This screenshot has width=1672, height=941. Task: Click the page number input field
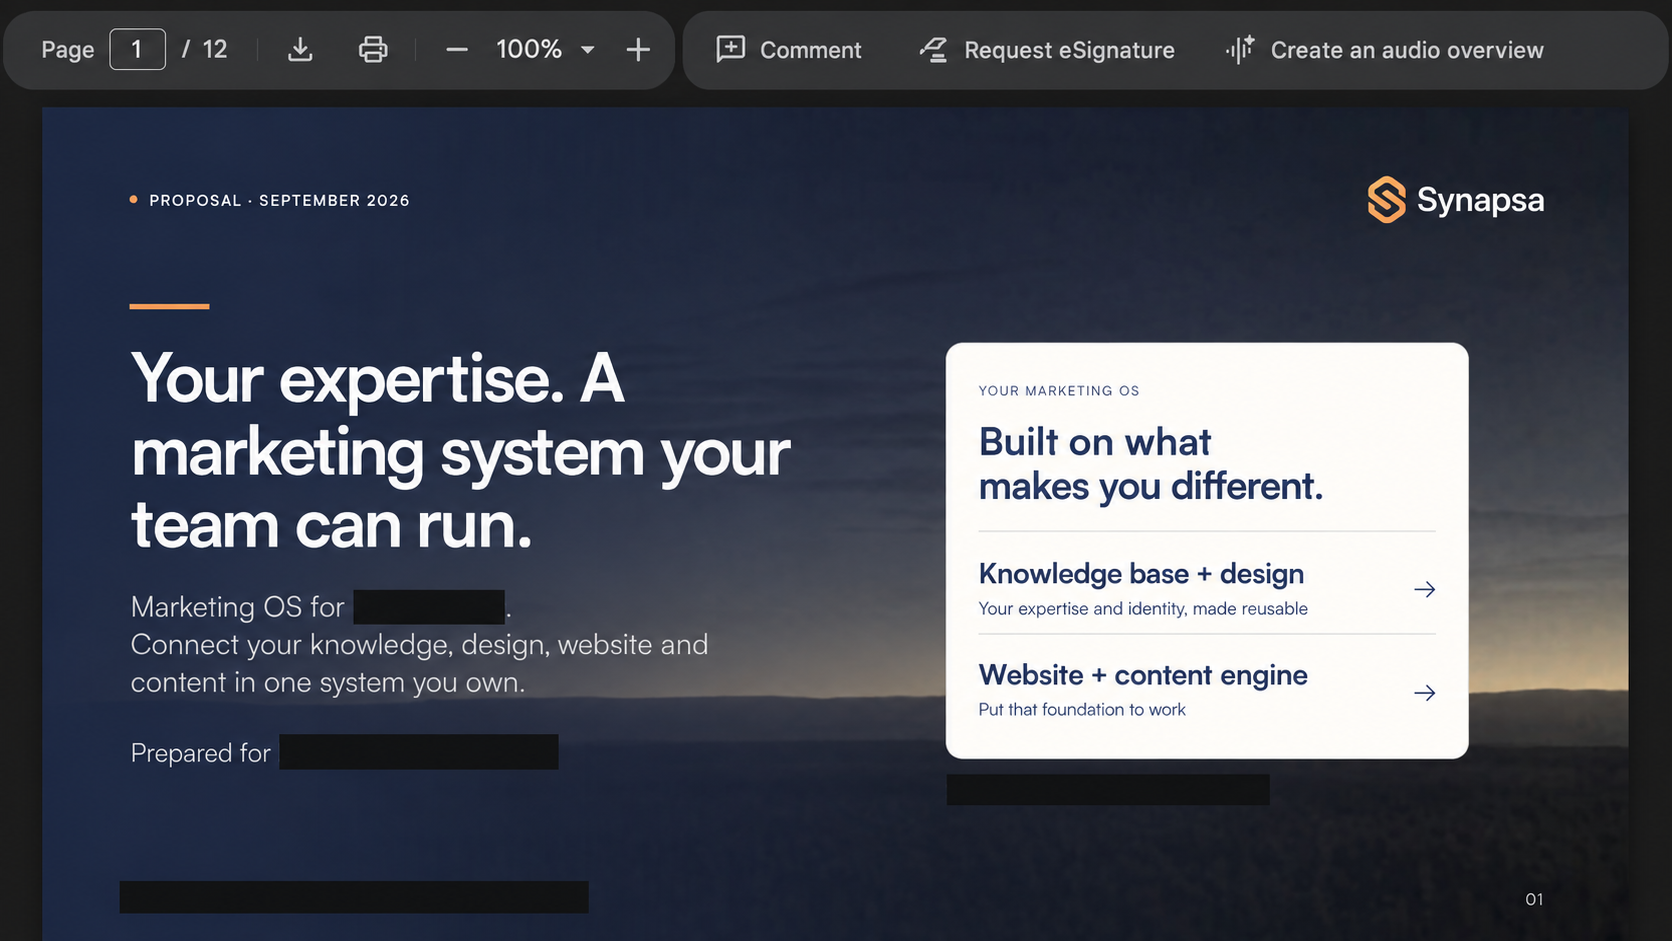point(137,49)
